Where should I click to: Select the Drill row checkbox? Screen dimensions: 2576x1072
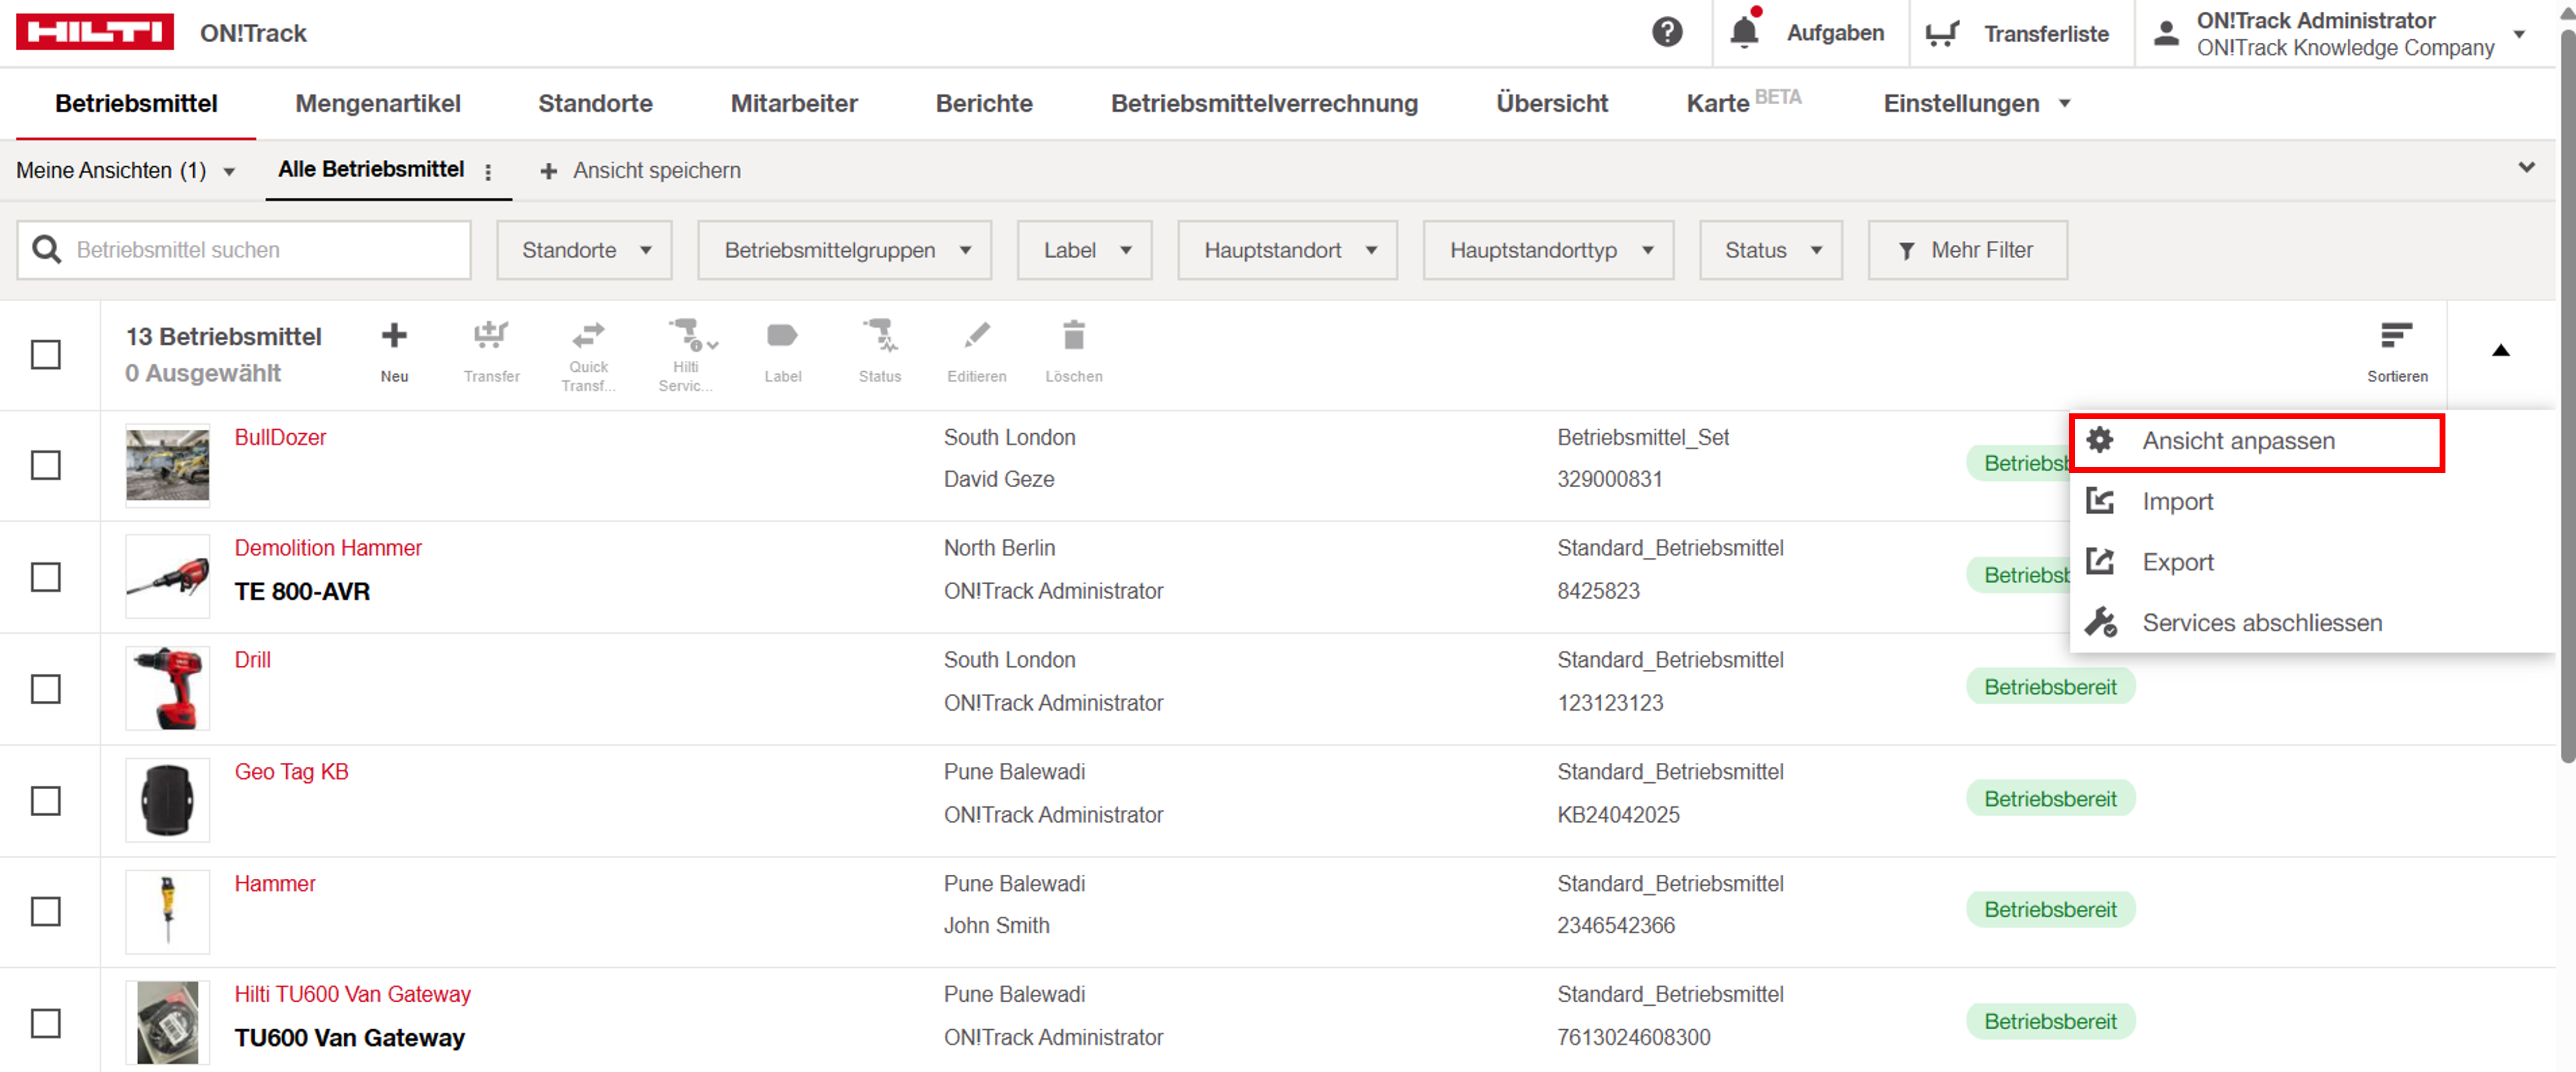coord(46,689)
